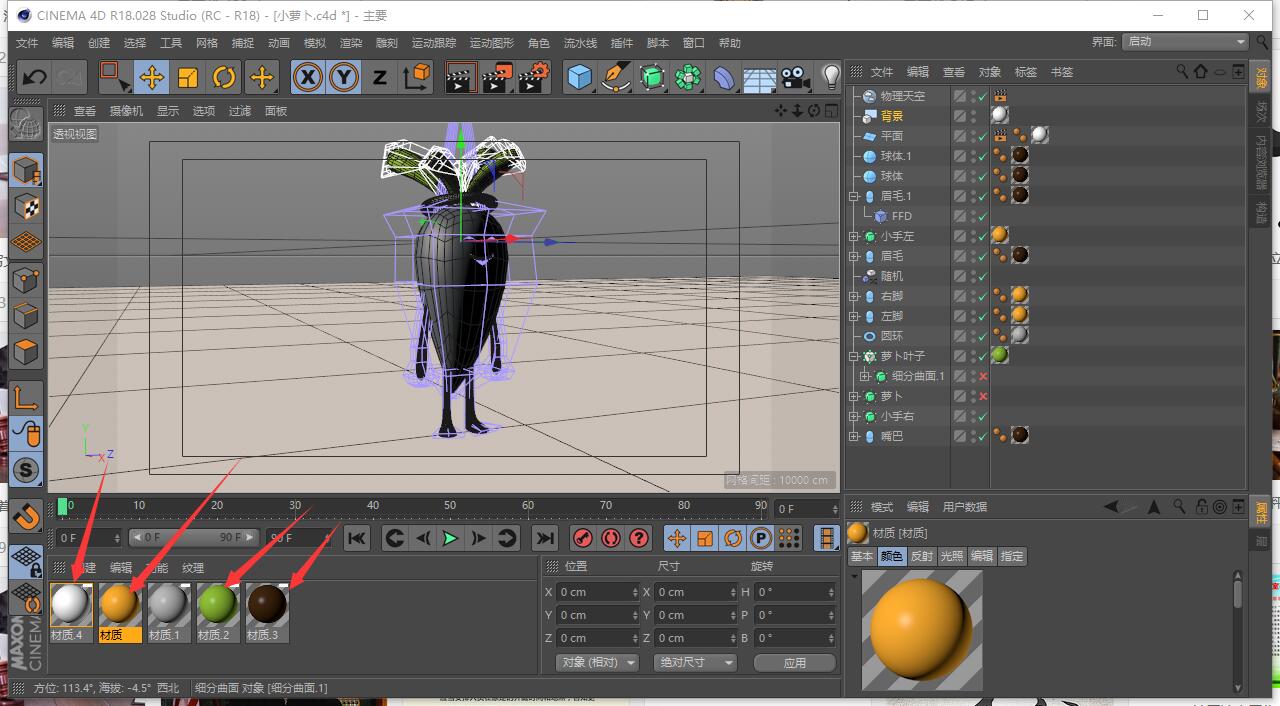Image resolution: width=1280 pixels, height=706 pixels.
Task: Switch to the 光照 tab
Action: click(952, 556)
